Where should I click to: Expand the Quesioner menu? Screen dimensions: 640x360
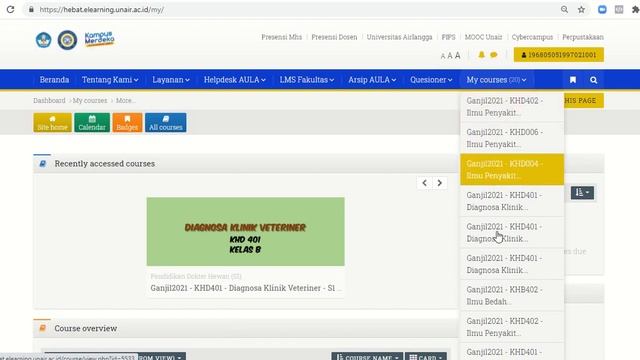(x=431, y=80)
